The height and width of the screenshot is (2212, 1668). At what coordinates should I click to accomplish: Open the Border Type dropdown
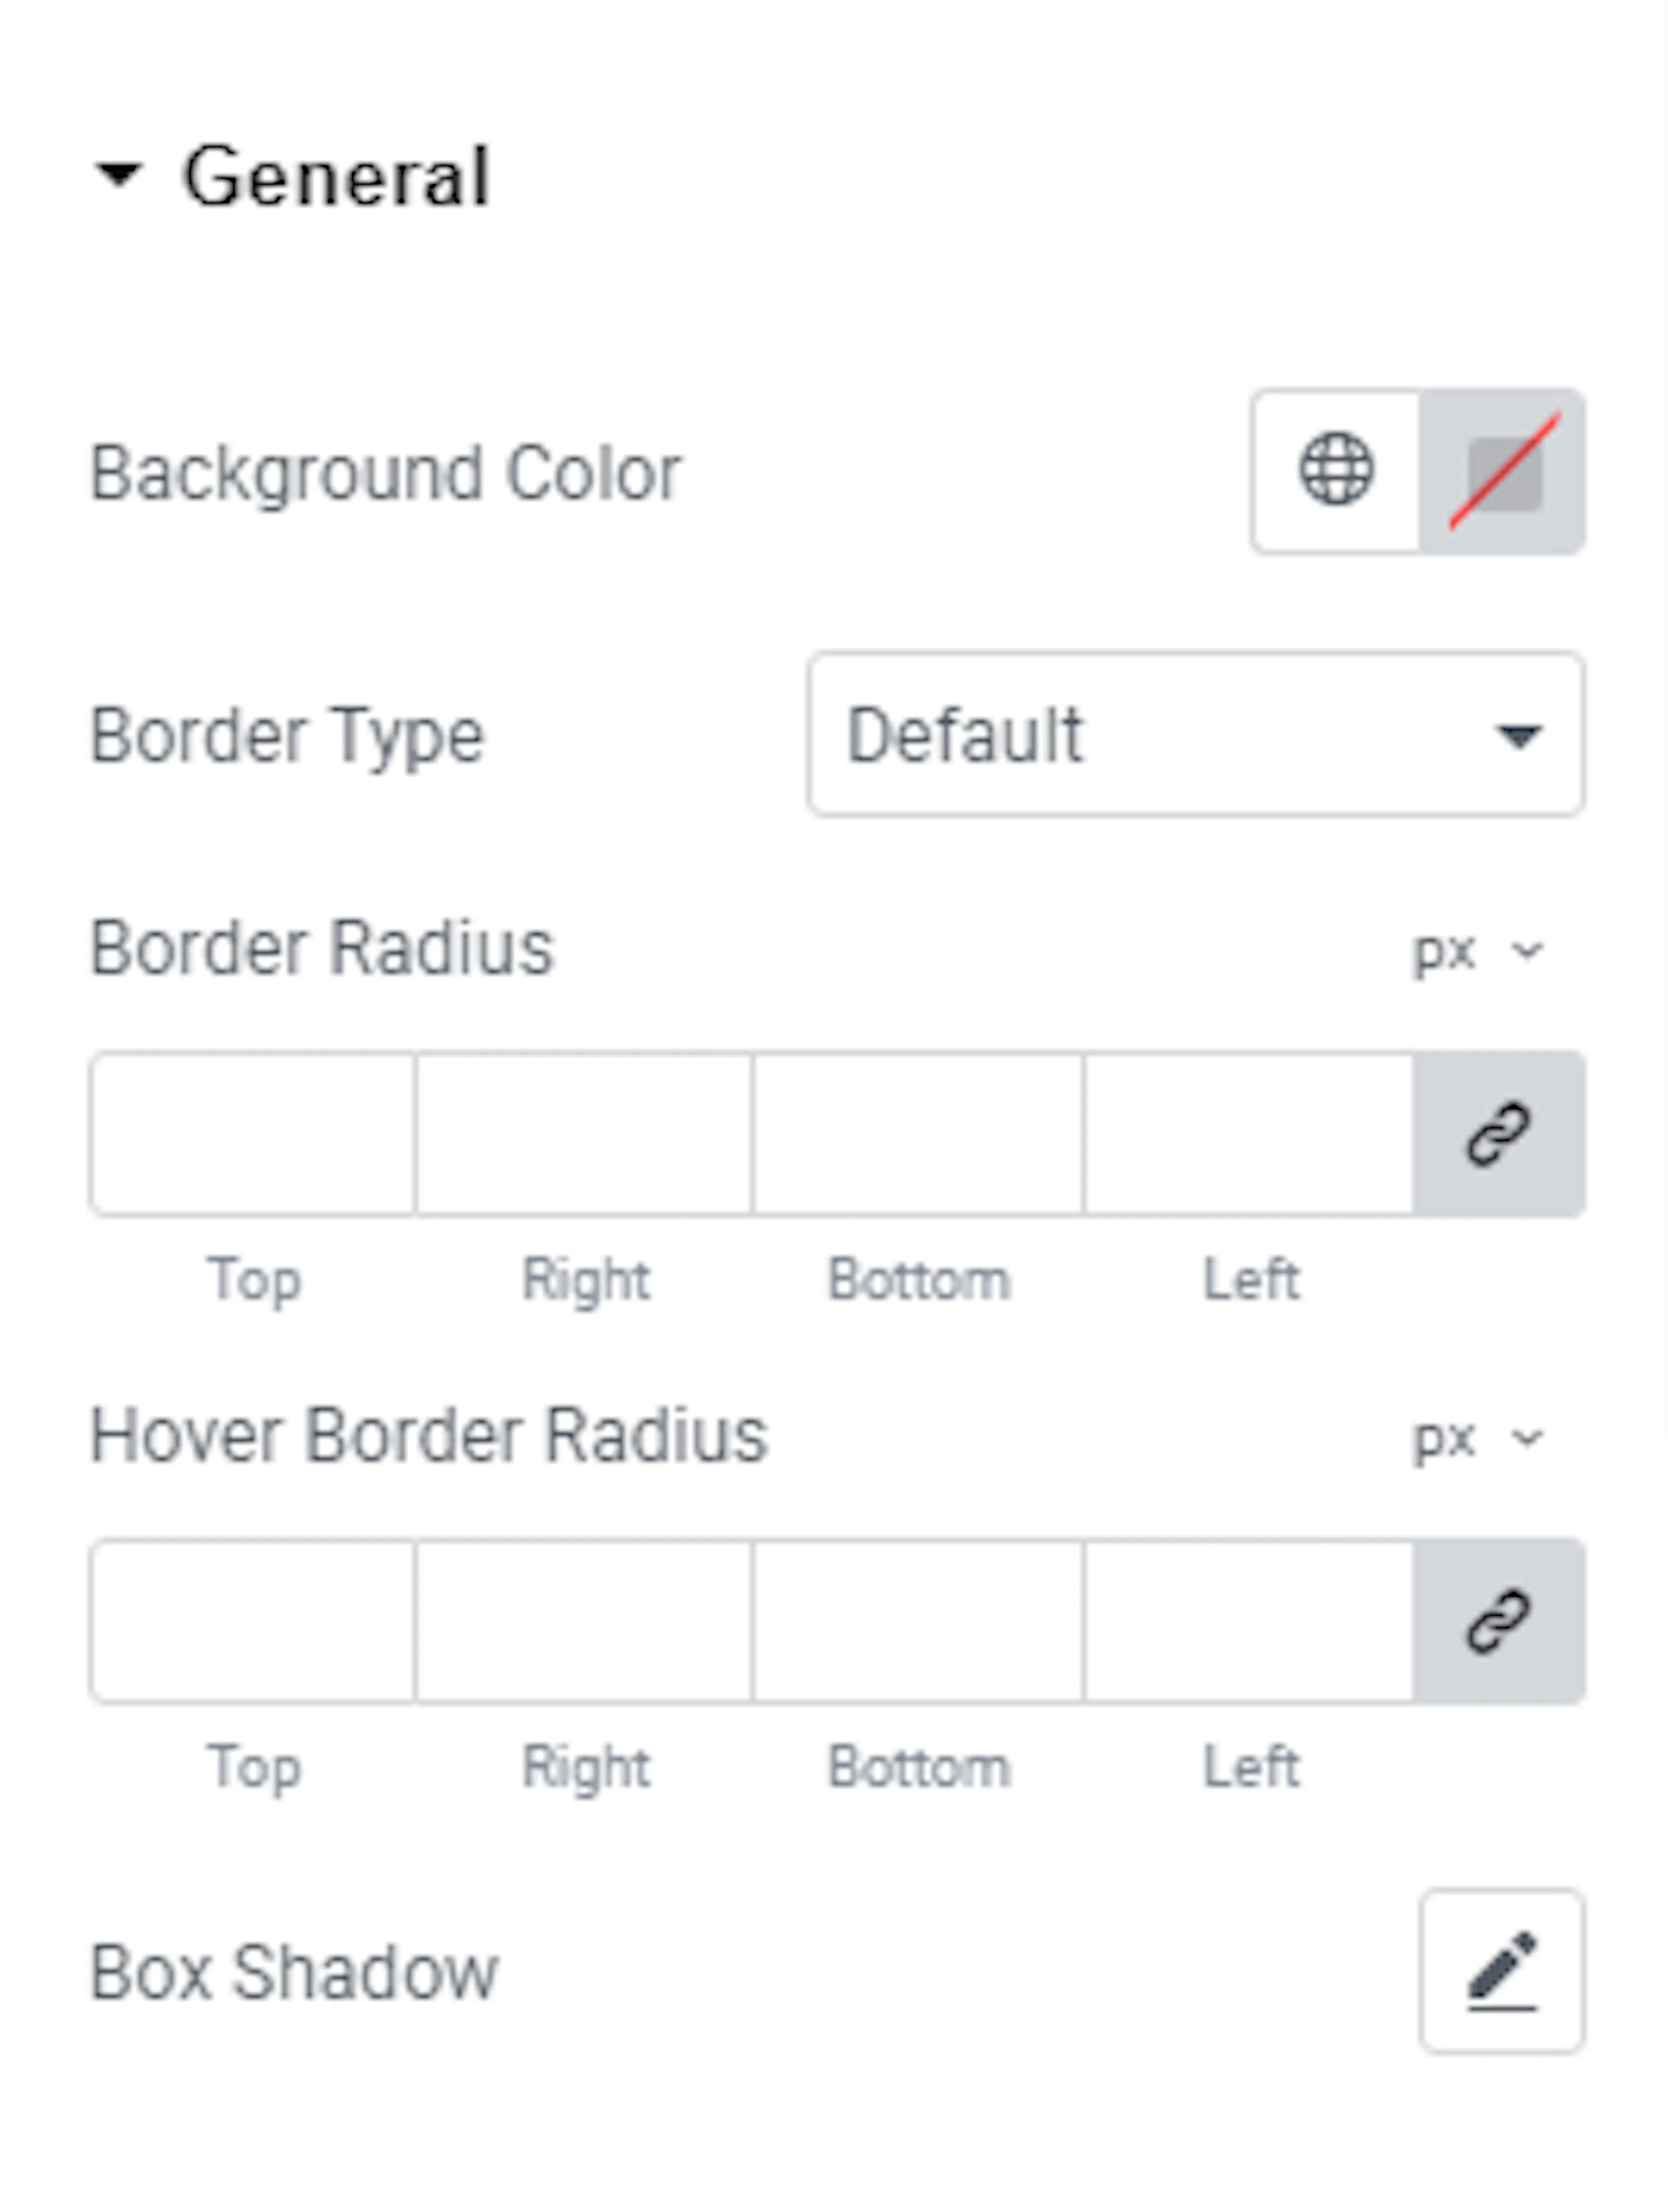(1196, 734)
